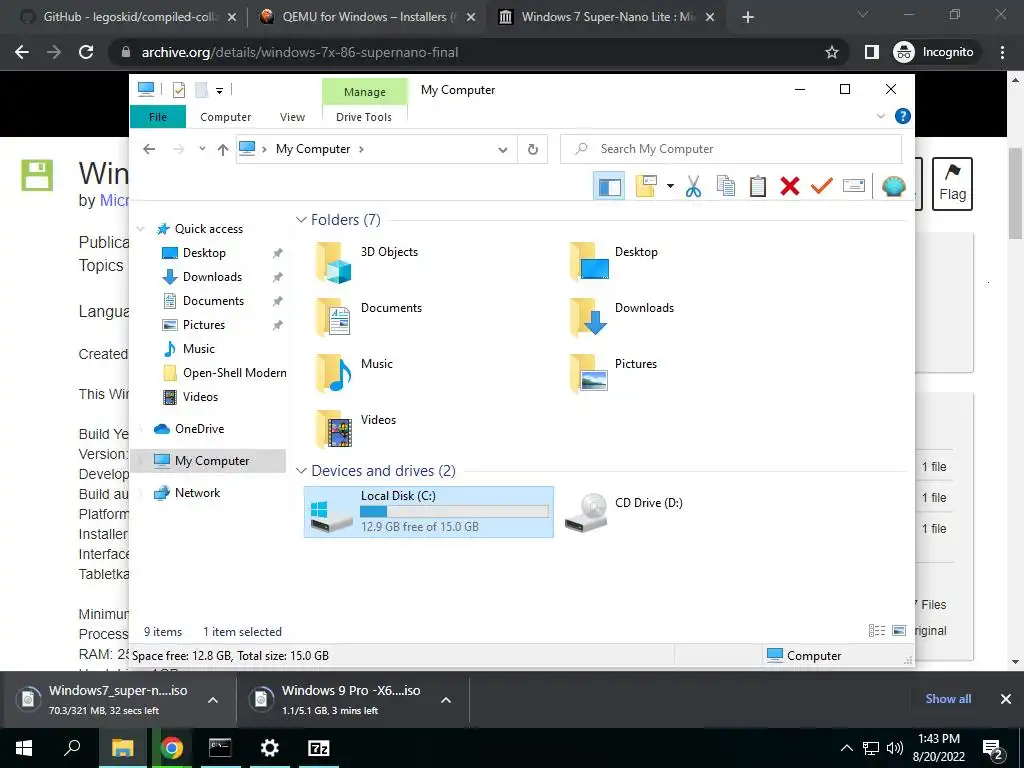Select Local Disk (C:) drive

tap(428, 512)
